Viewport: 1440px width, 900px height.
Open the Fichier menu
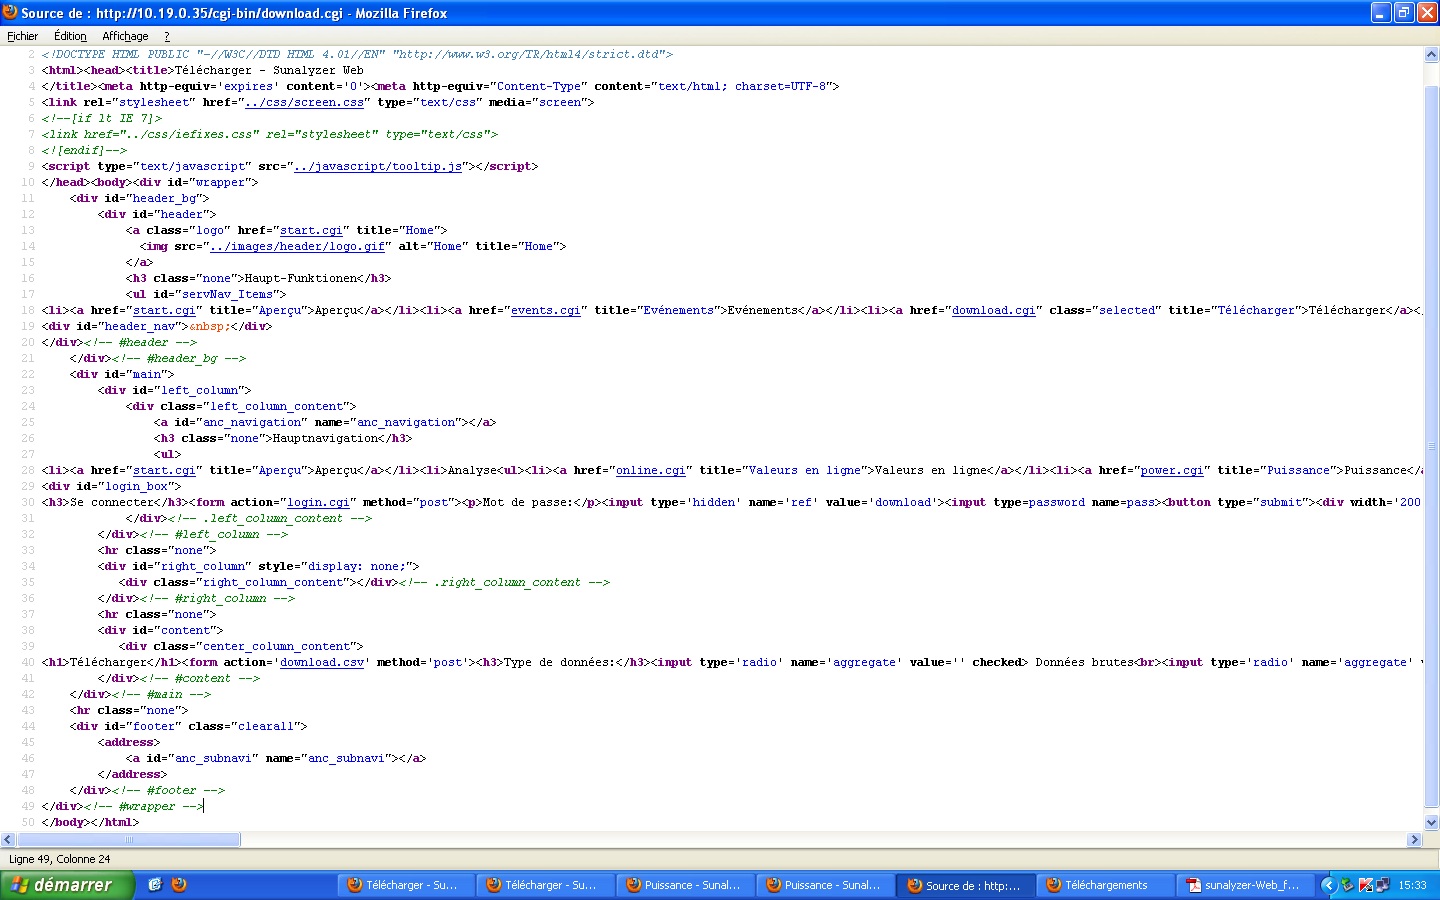[22, 36]
